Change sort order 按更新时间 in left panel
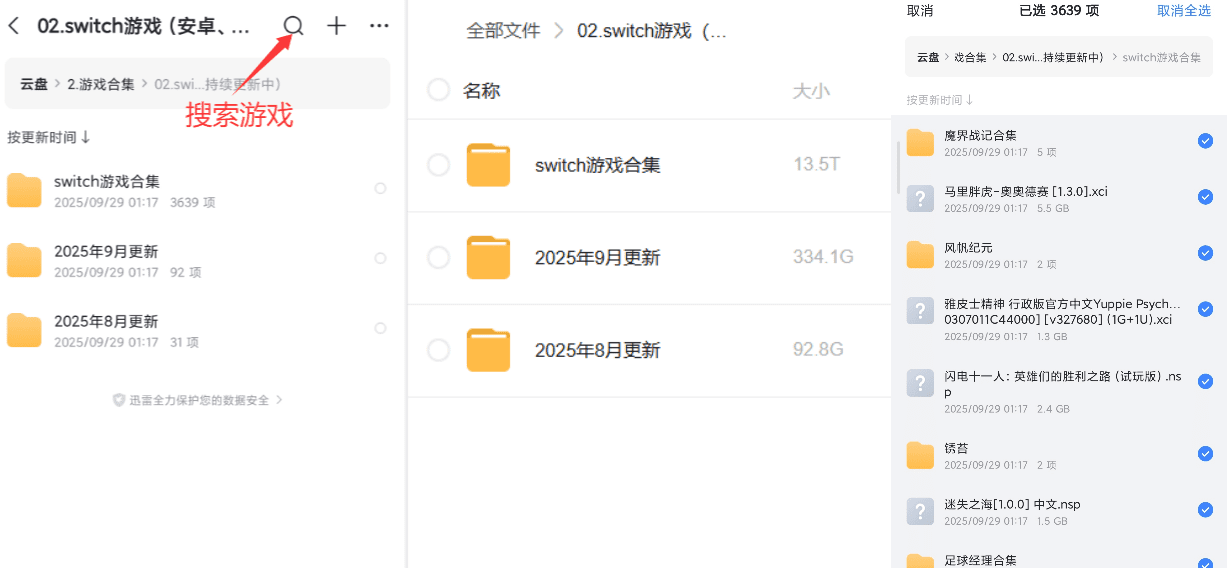 (49, 137)
